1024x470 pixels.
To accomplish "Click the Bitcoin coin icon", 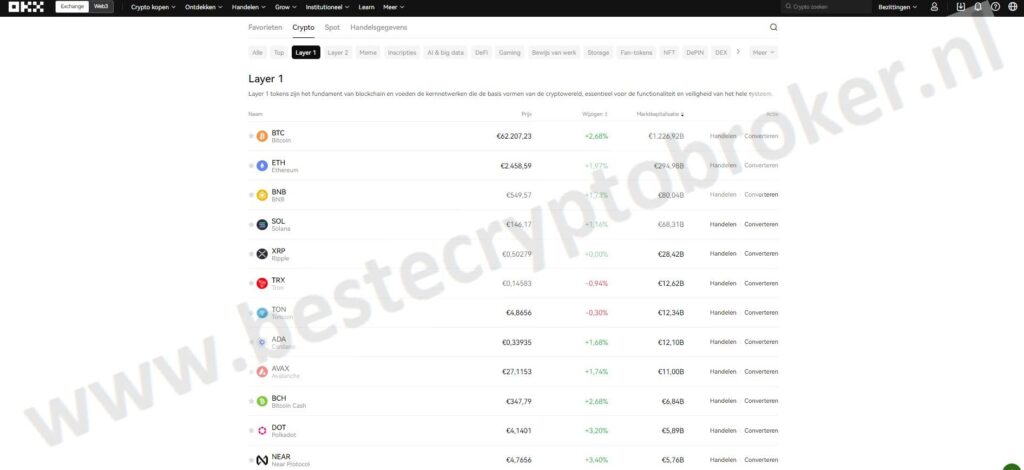I will (262, 136).
